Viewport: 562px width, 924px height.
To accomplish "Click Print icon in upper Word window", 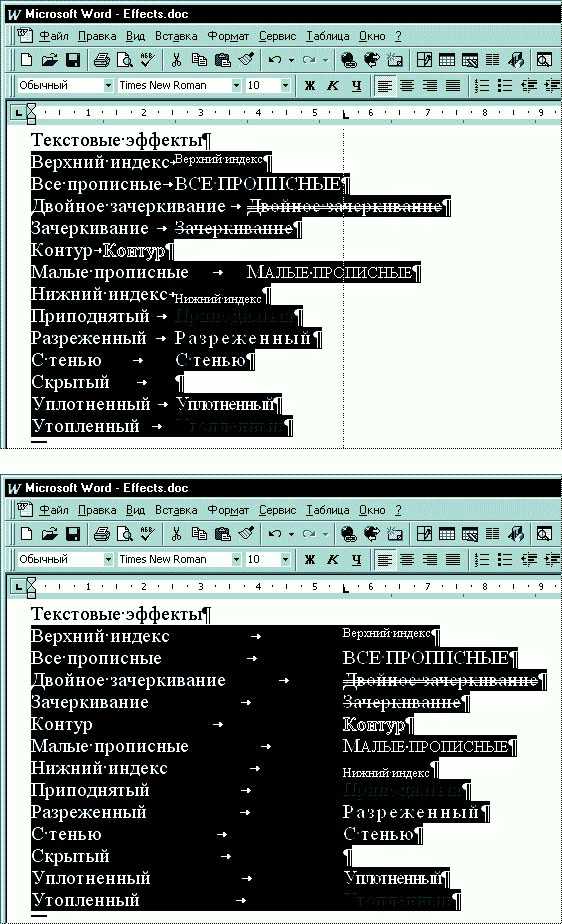I will (101, 60).
